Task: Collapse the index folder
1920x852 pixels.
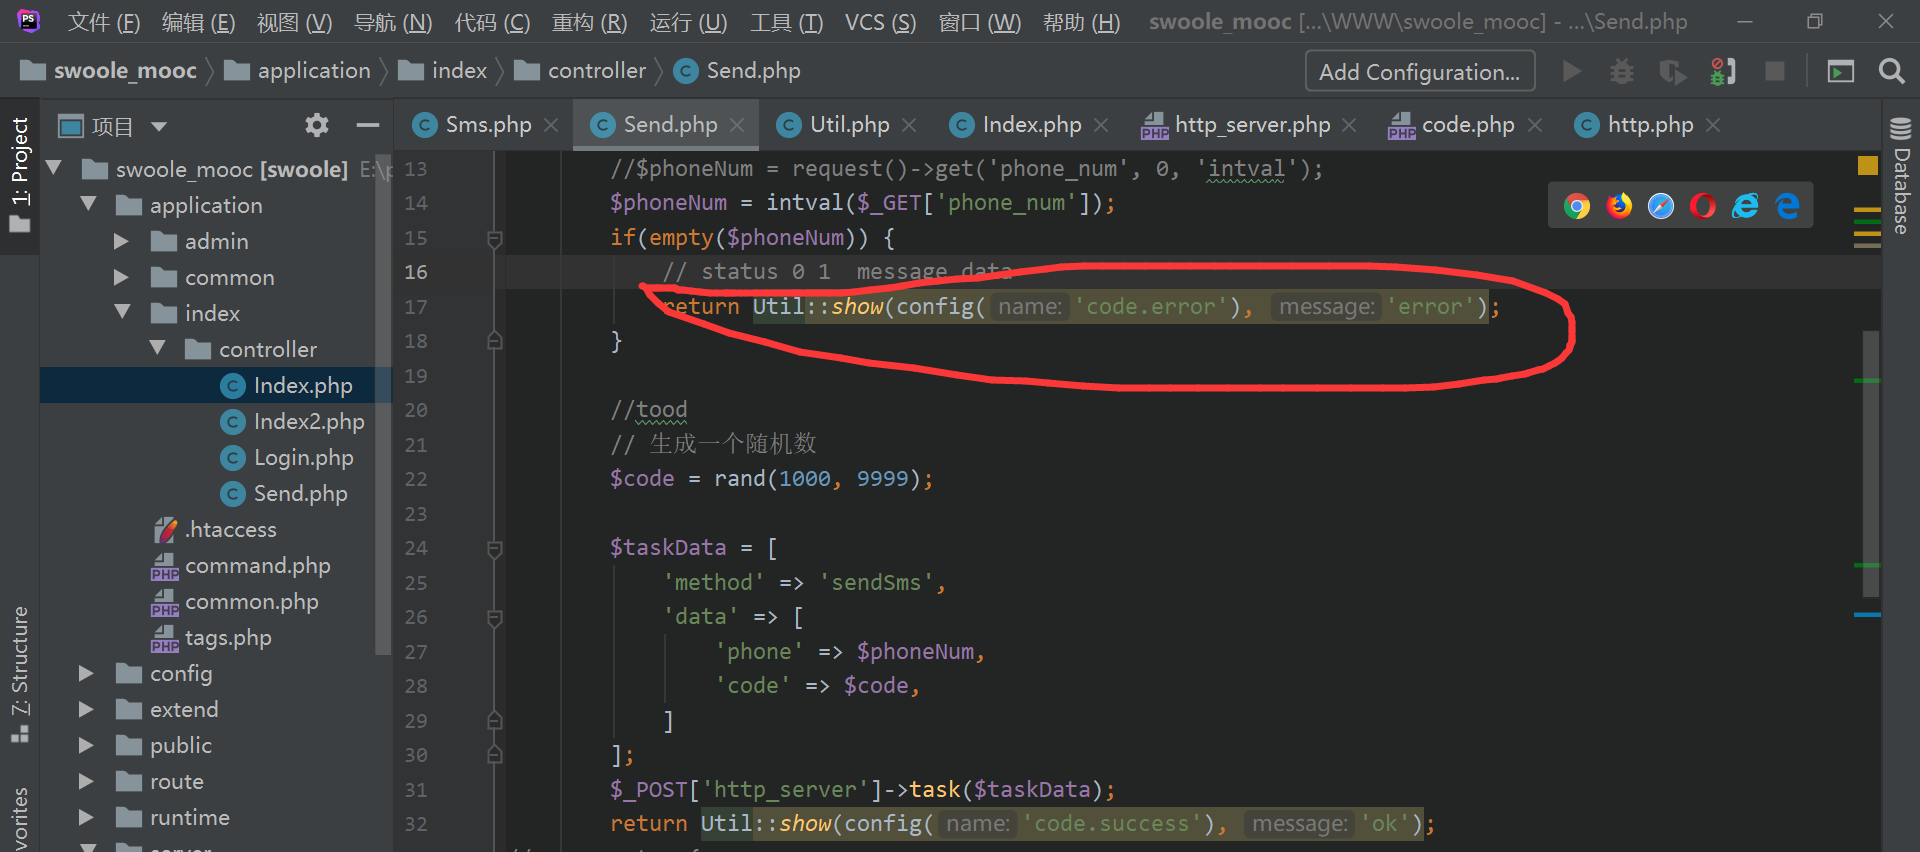Action: point(122,312)
